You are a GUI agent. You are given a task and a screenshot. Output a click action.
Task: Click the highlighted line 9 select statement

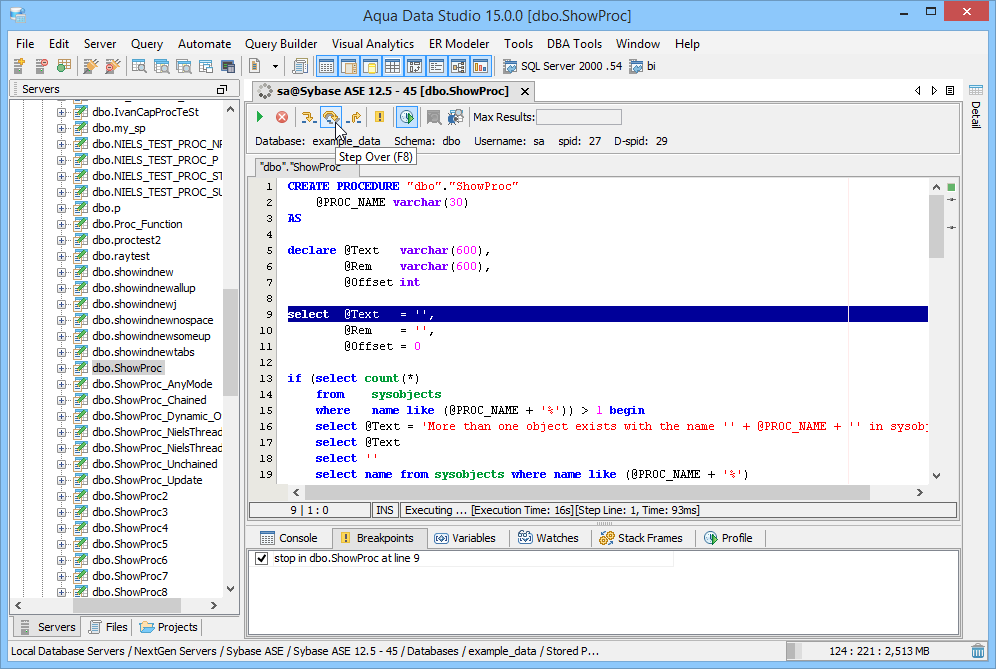pos(607,314)
